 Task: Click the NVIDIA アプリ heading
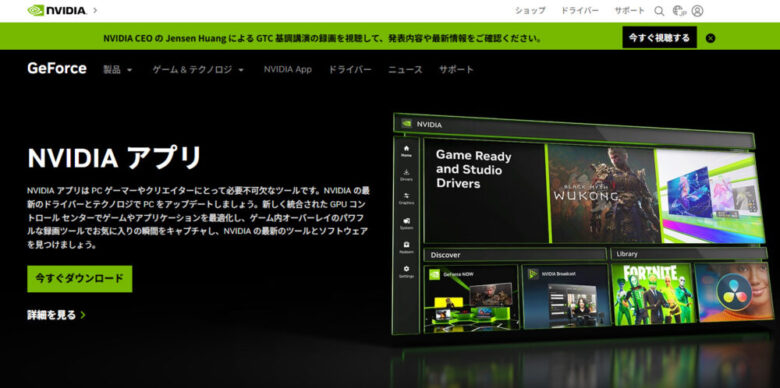click(114, 158)
